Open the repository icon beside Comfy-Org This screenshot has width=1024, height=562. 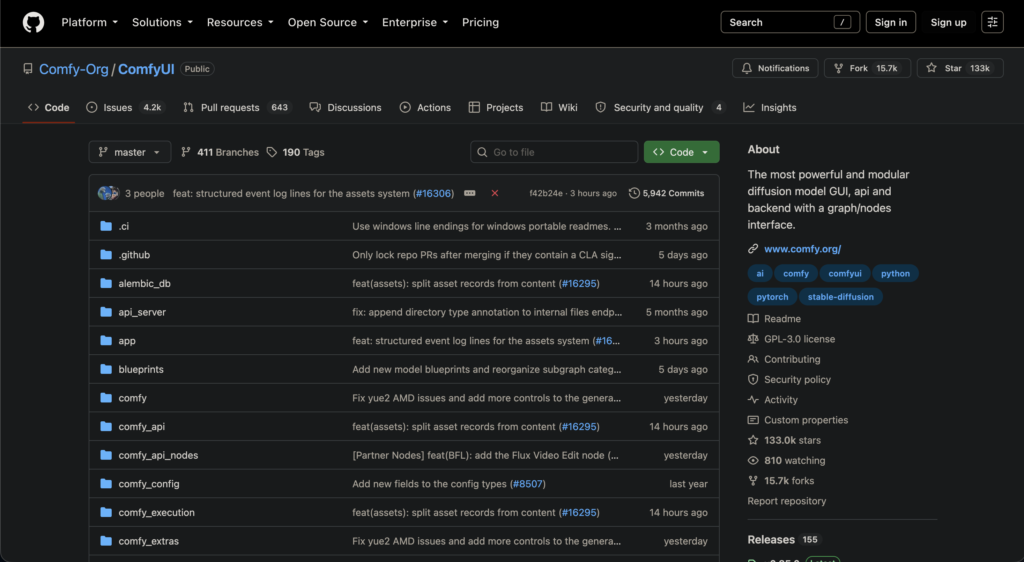click(x=27, y=69)
